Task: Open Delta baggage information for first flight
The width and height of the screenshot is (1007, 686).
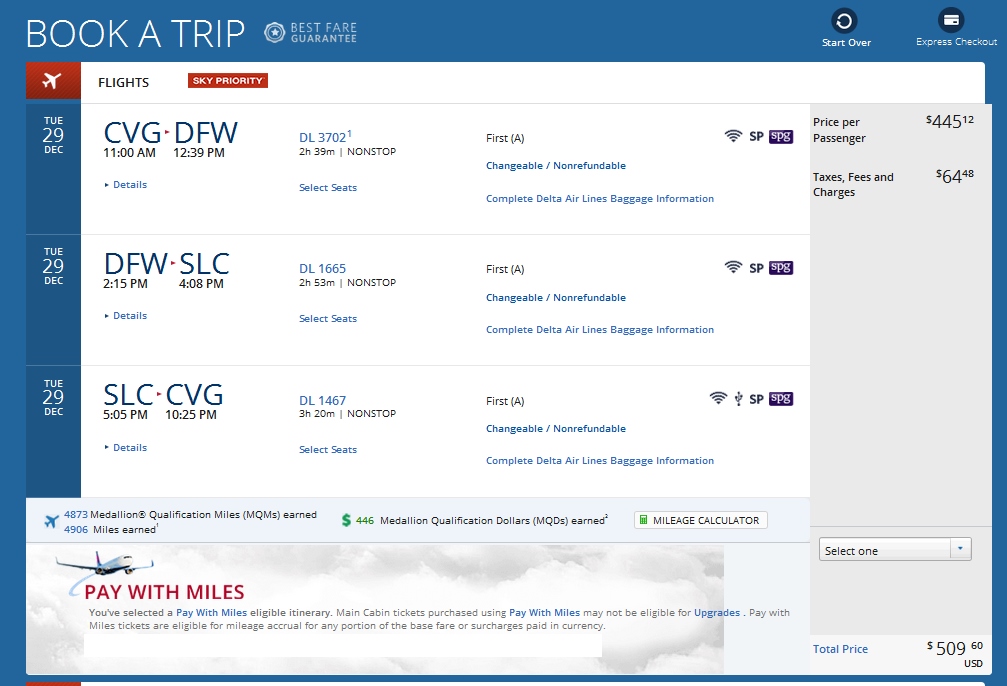Action: tap(600, 198)
